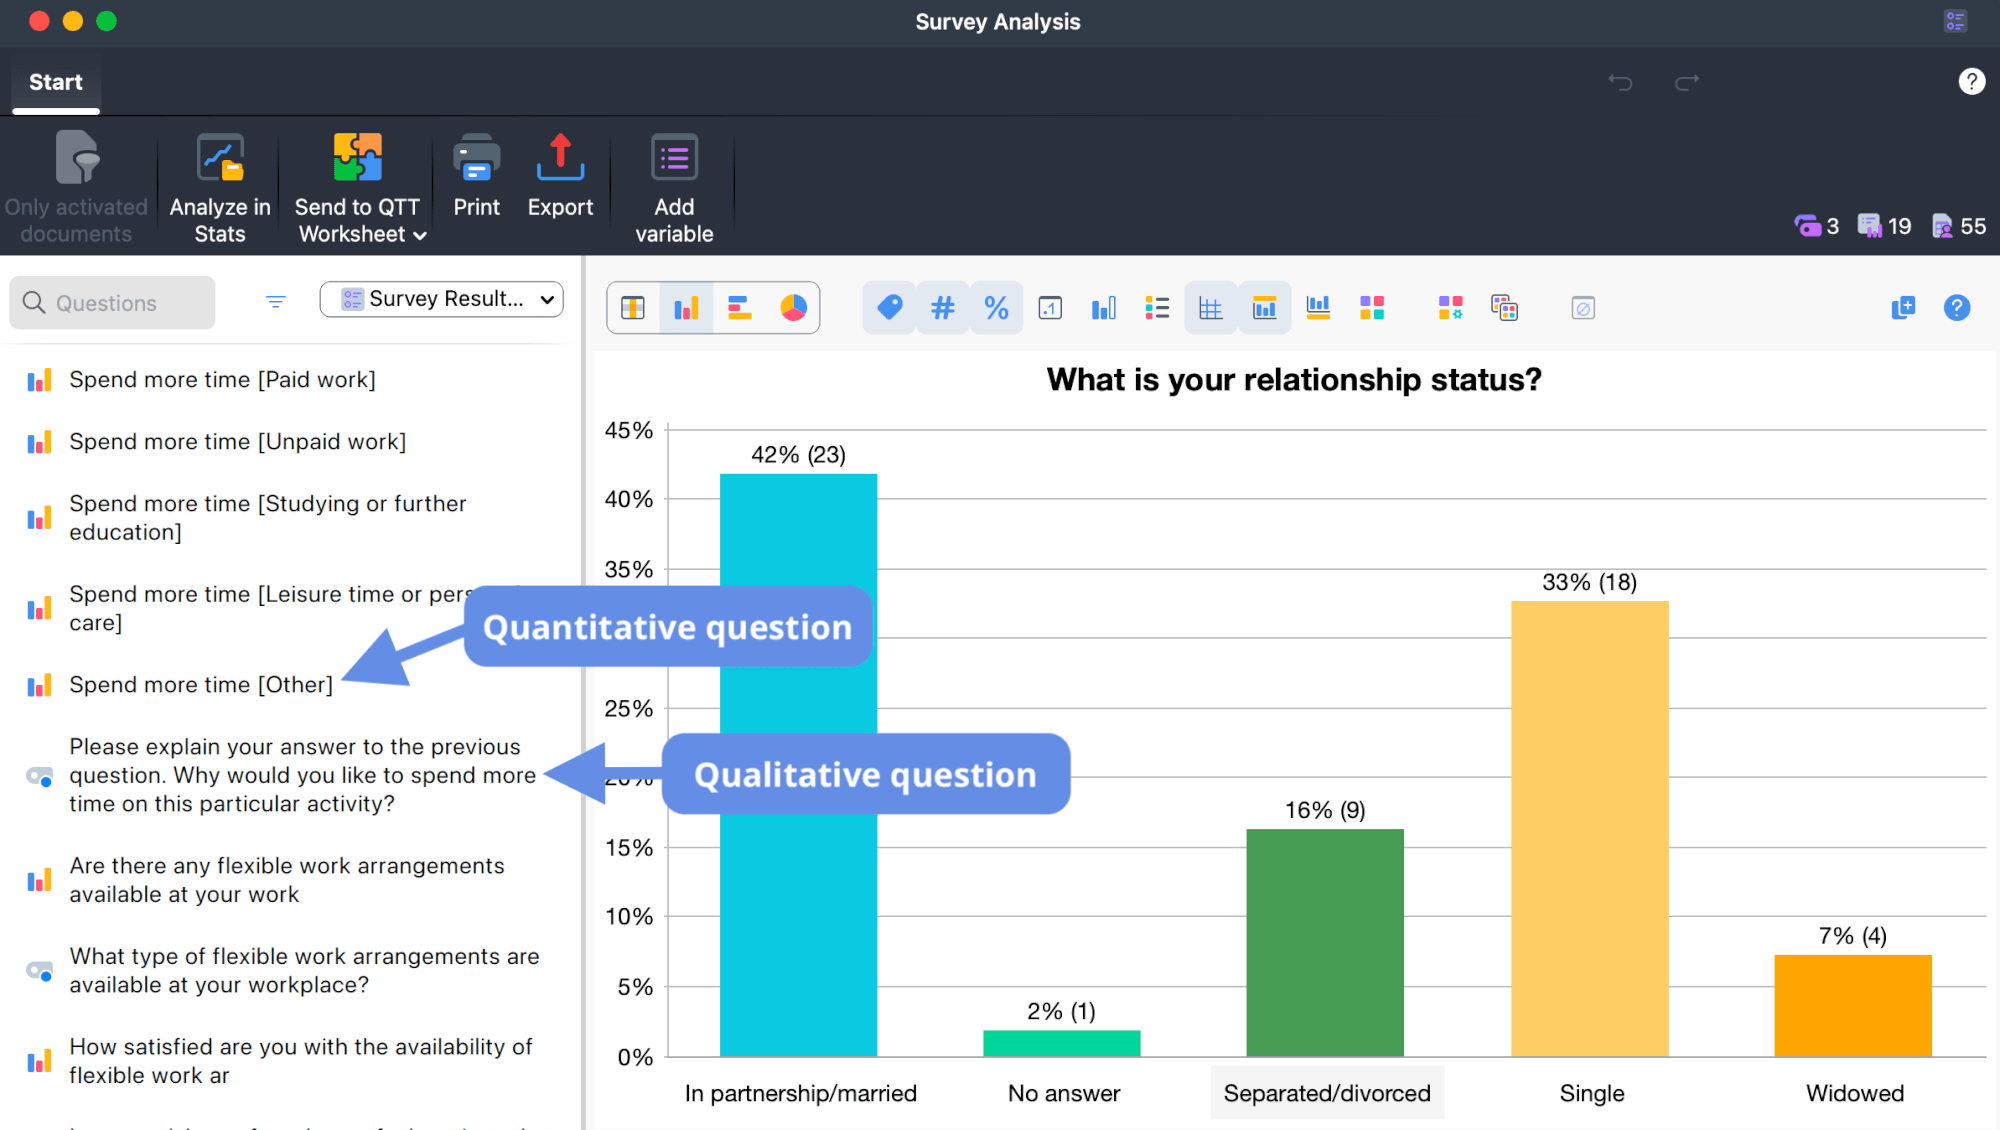Click the Print icon
The height and width of the screenshot is (1130, 2000).
[x=476, y=178]
